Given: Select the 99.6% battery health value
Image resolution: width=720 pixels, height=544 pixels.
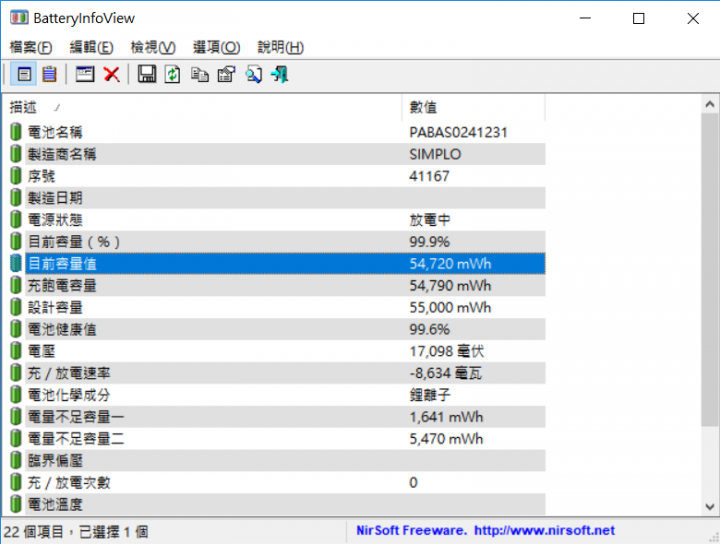Looking at the screenshot, I should (x=430, y=330).
